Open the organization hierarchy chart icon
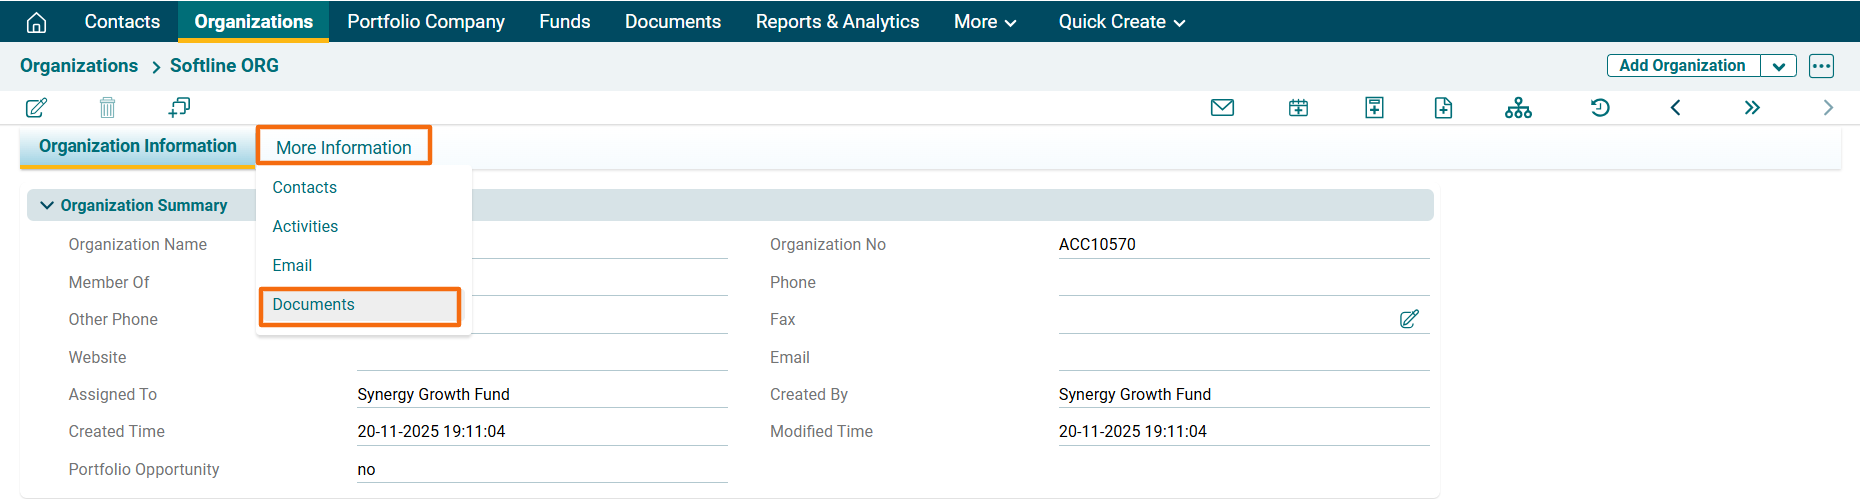This screenshot has width=1860, height=499. pos(1518,108)
